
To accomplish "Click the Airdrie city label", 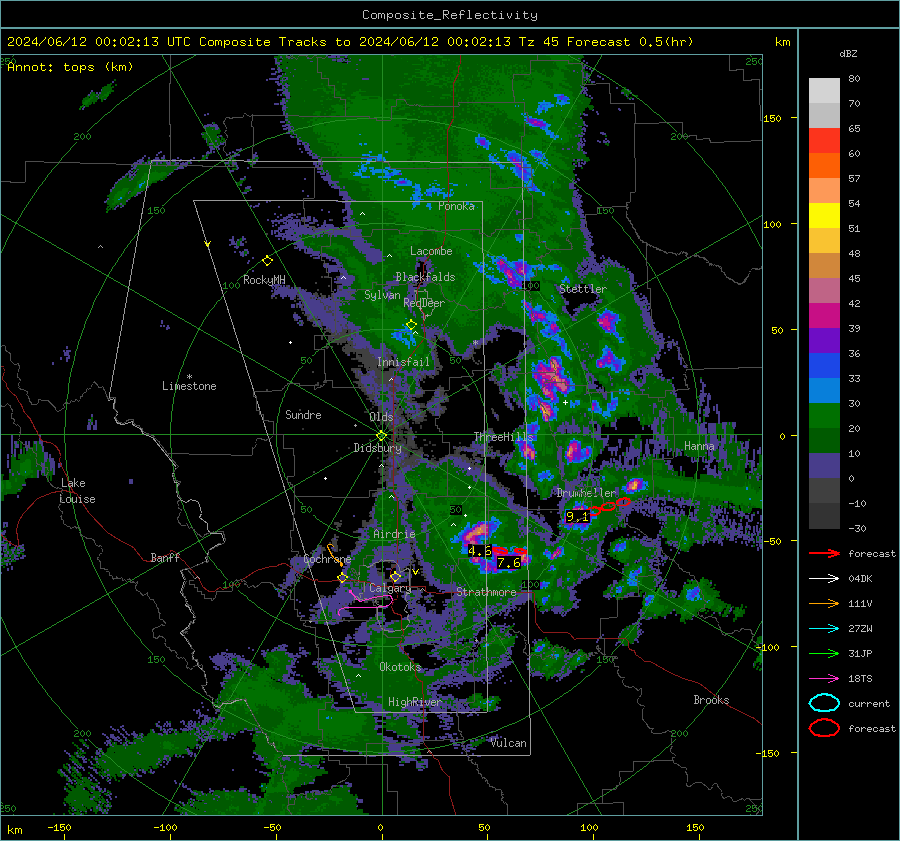I will click(394, 534).
